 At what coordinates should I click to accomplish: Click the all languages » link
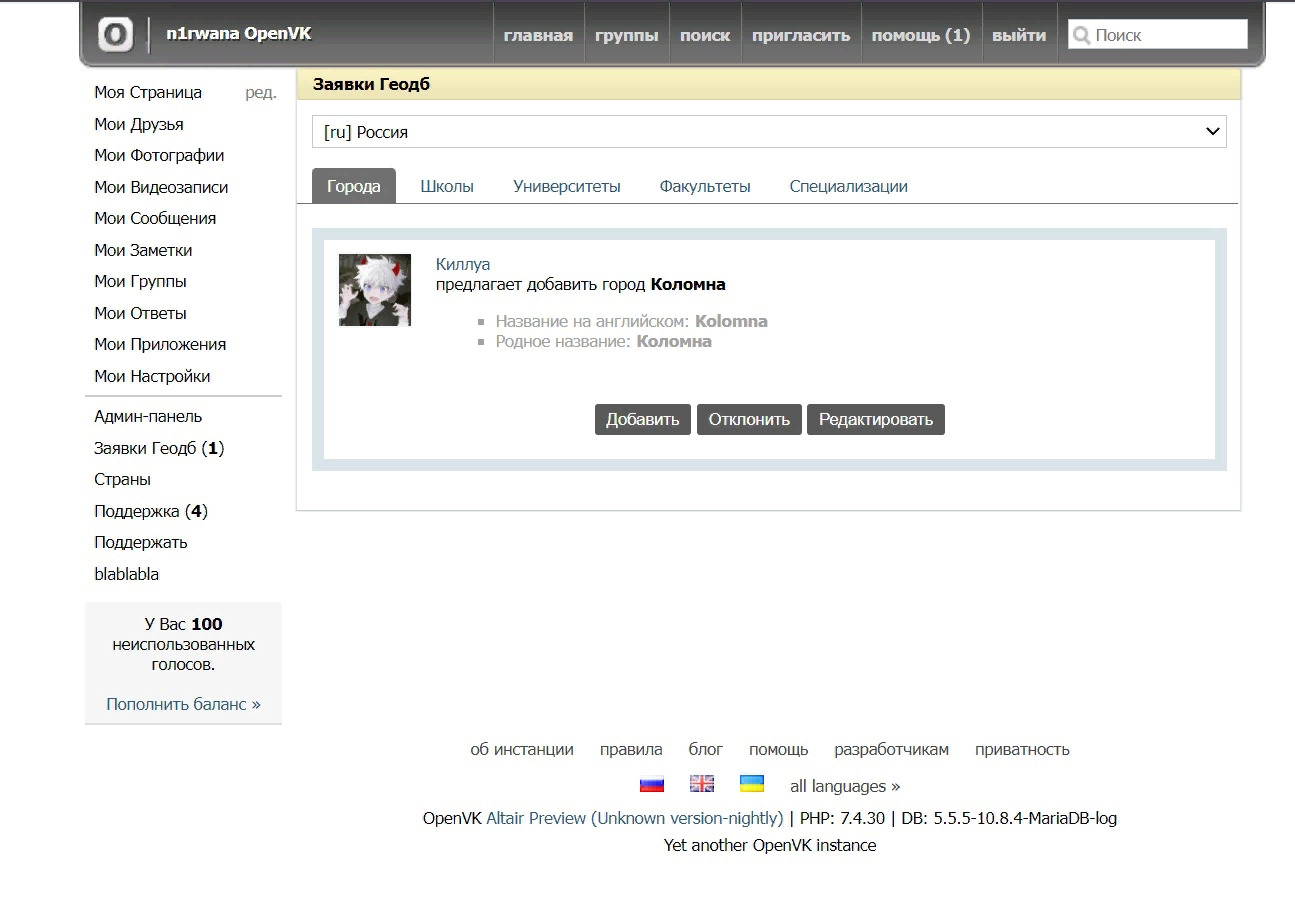(845, 786)
